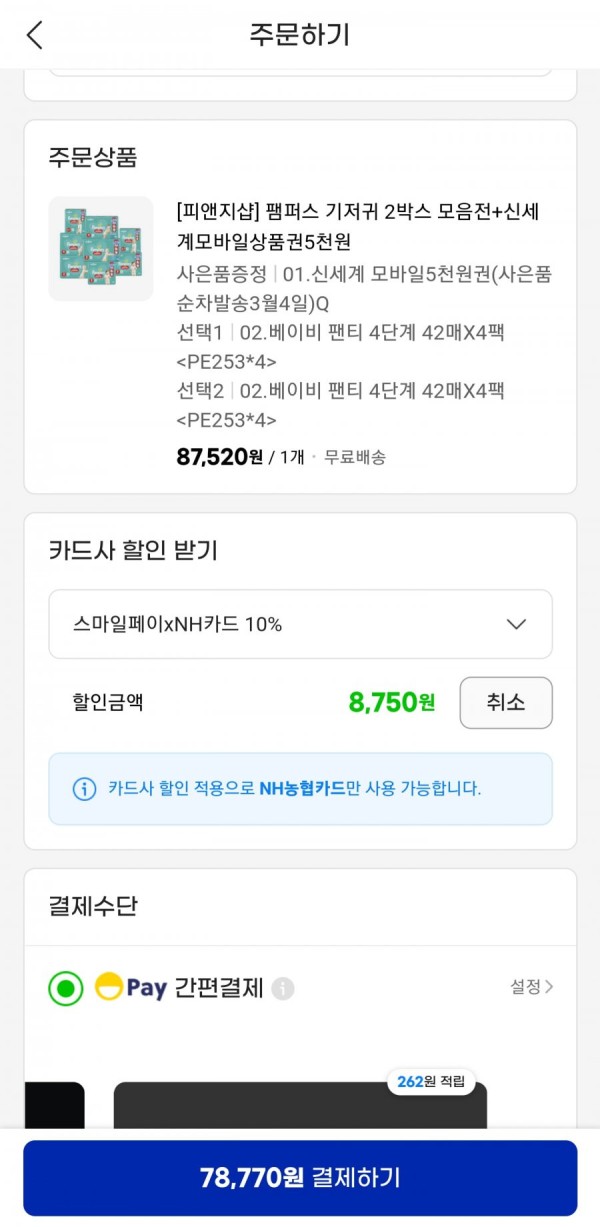Tap the 결제수단 section header
This screenshot has height=1227, width=600.
click(93, 907)
